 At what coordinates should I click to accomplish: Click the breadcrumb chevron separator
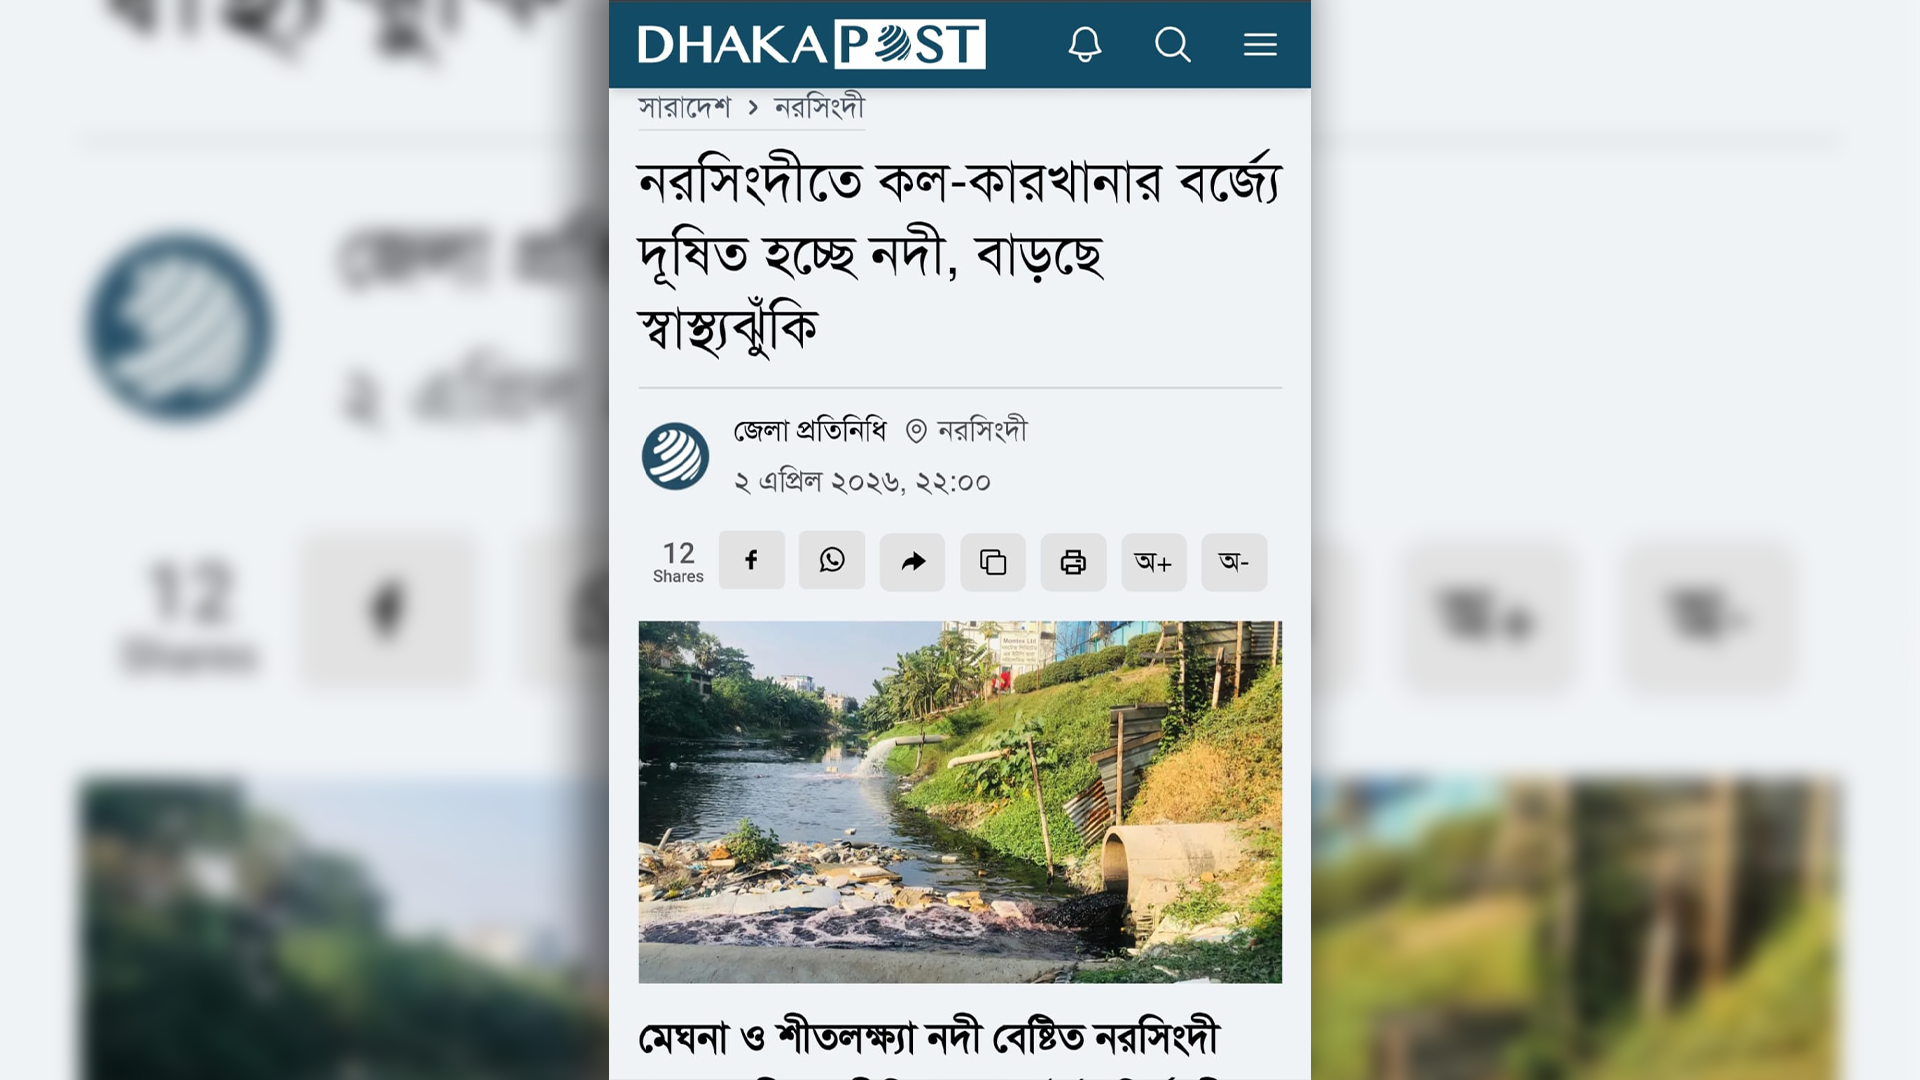coord(753,107)
